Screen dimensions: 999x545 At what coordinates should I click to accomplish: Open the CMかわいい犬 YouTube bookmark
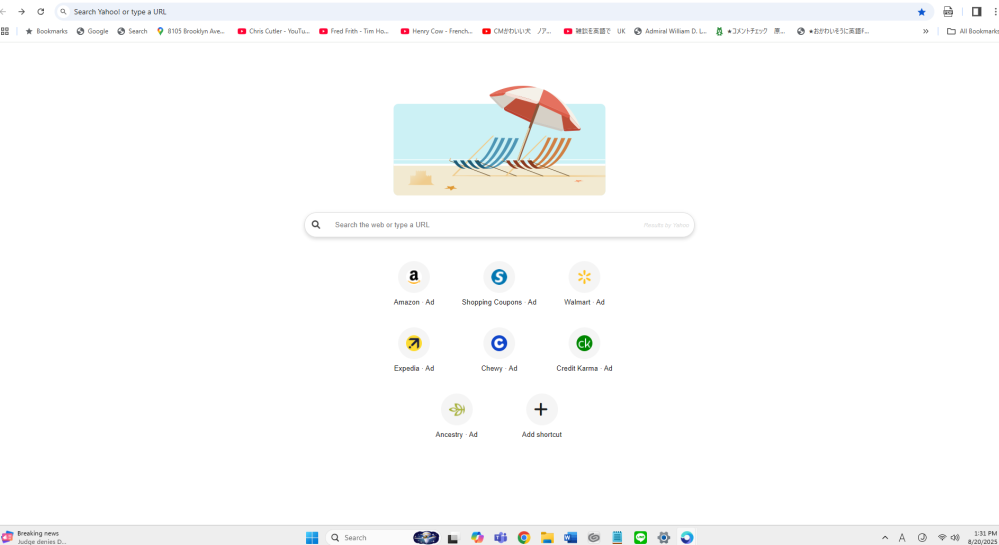(x=517, y=31)
